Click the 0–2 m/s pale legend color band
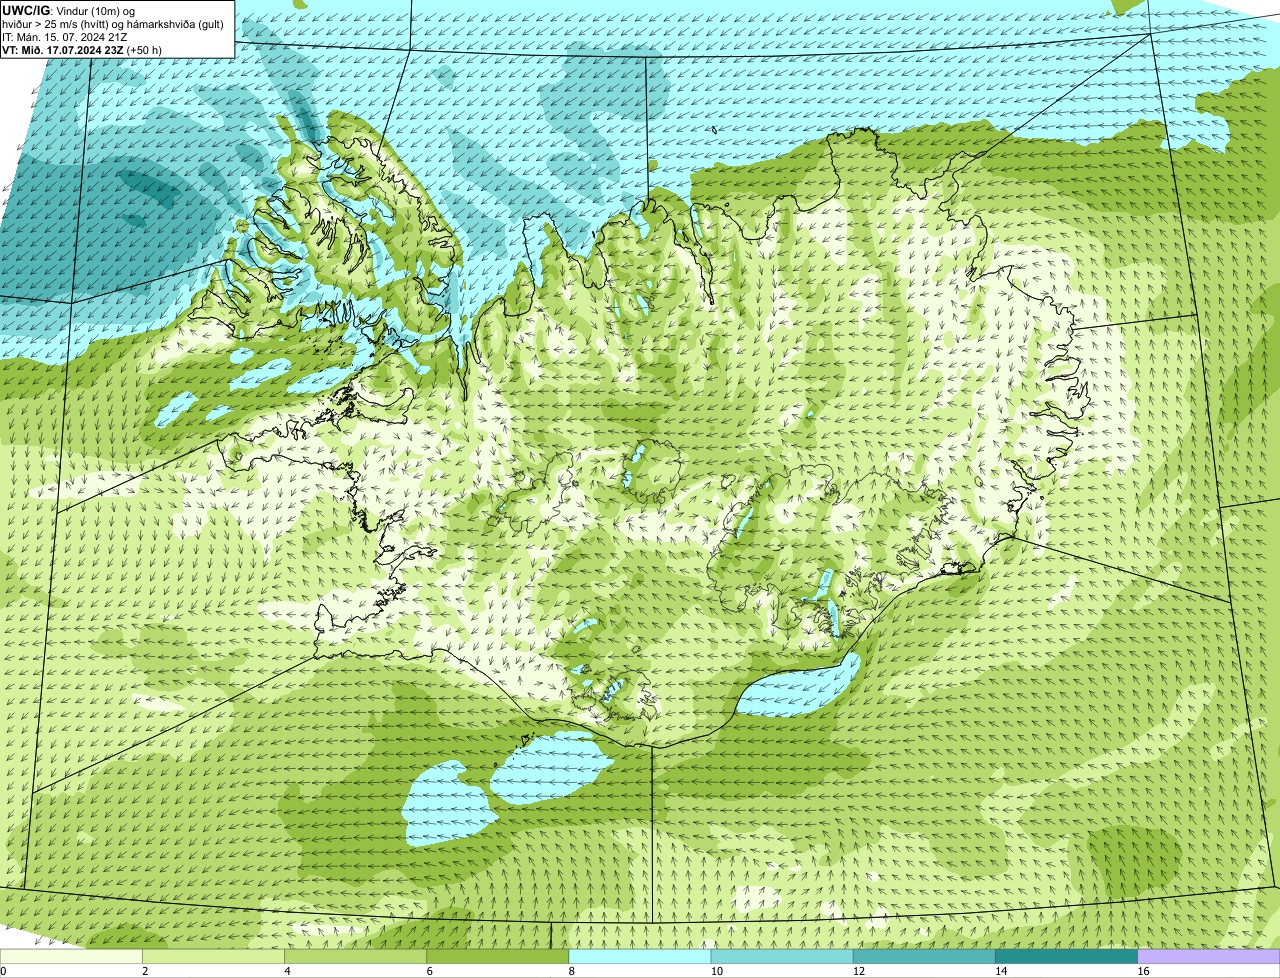1280x978 pixels. click(71, 956)
